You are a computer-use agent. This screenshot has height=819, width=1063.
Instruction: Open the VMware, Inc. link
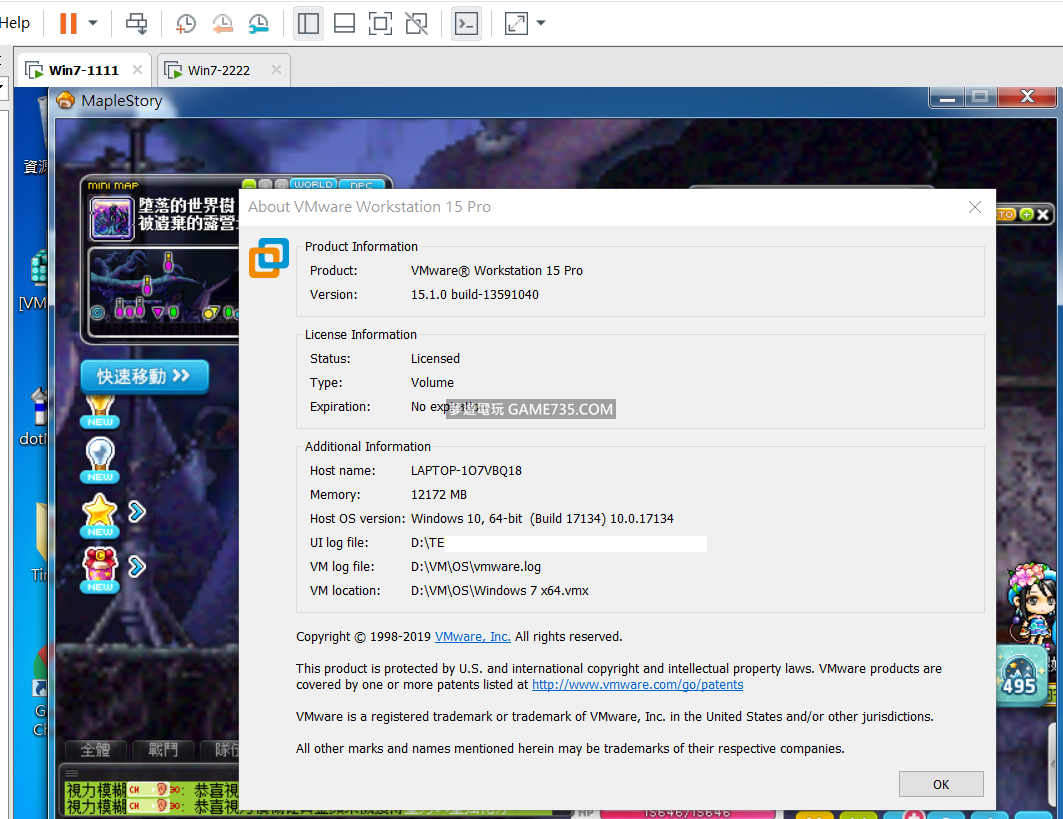click(x=472, y=637)
